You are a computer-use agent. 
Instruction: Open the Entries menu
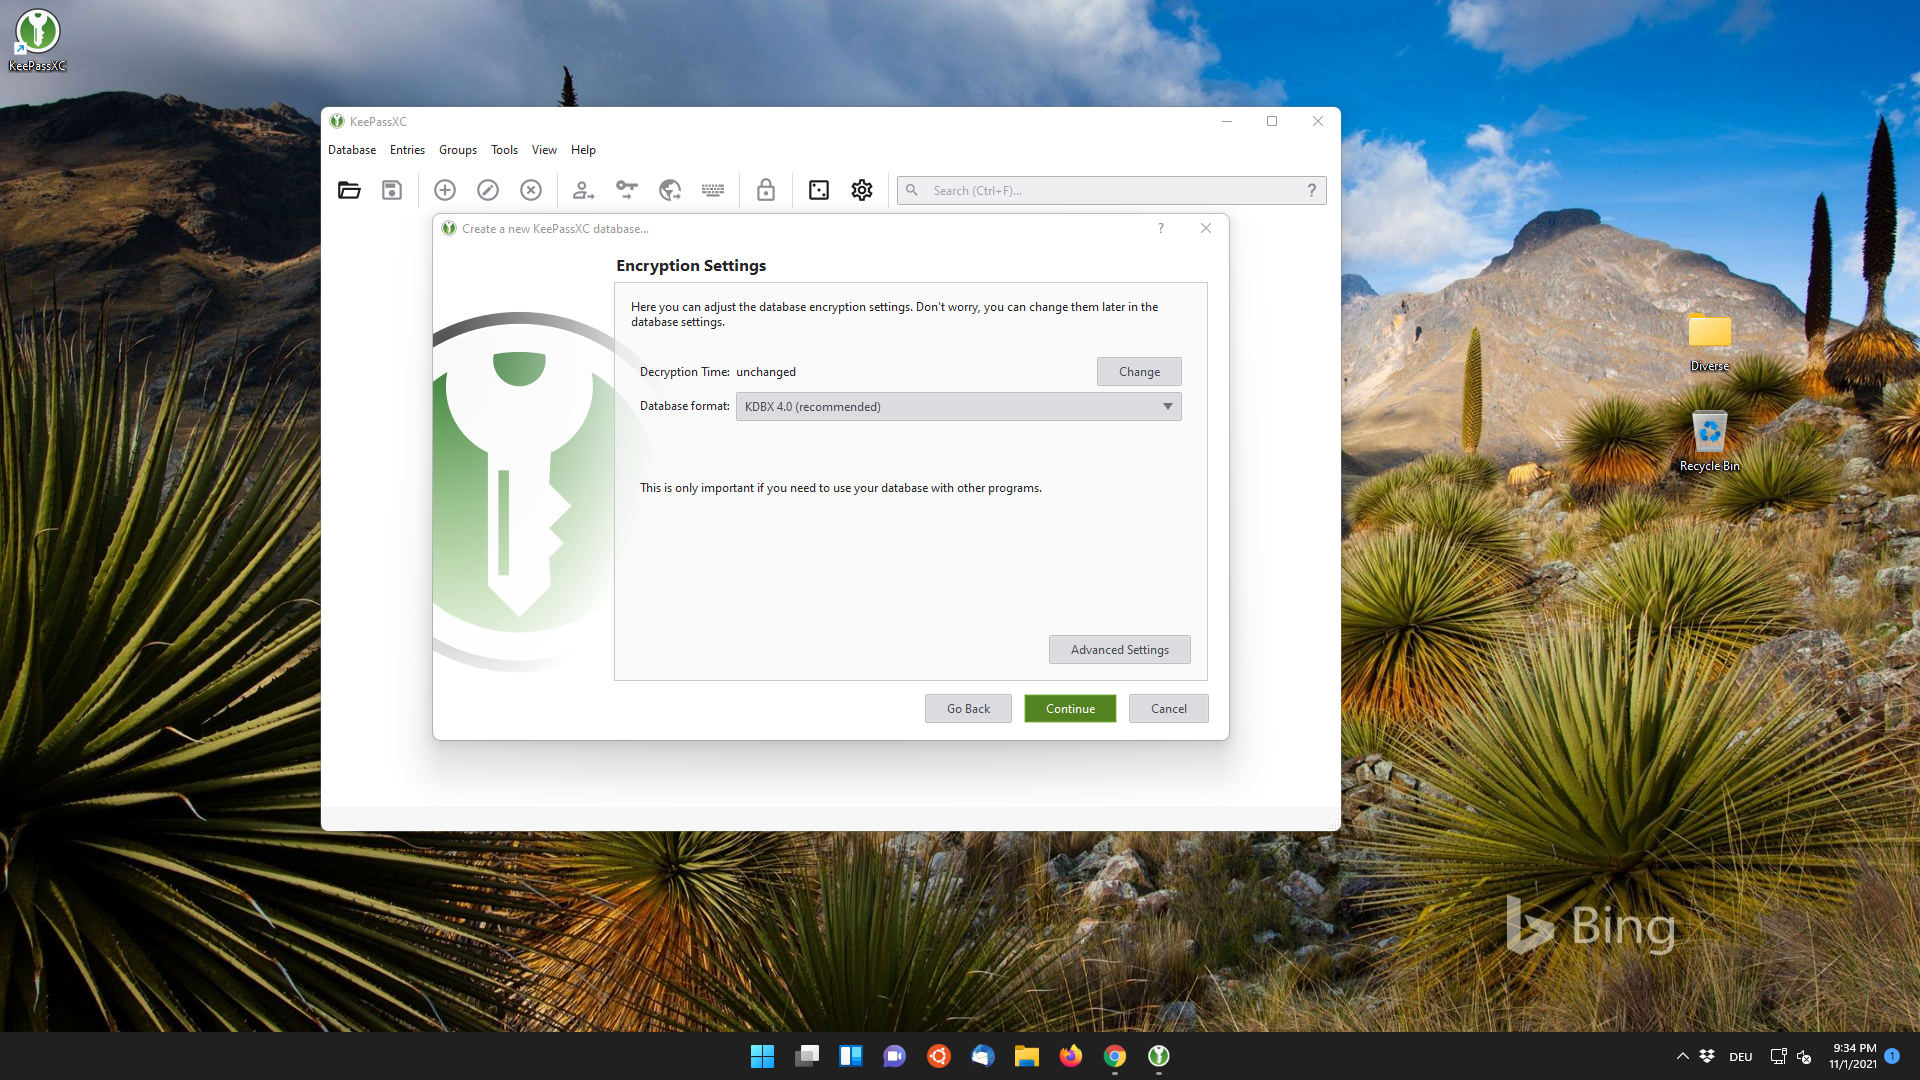coord(407,150)
